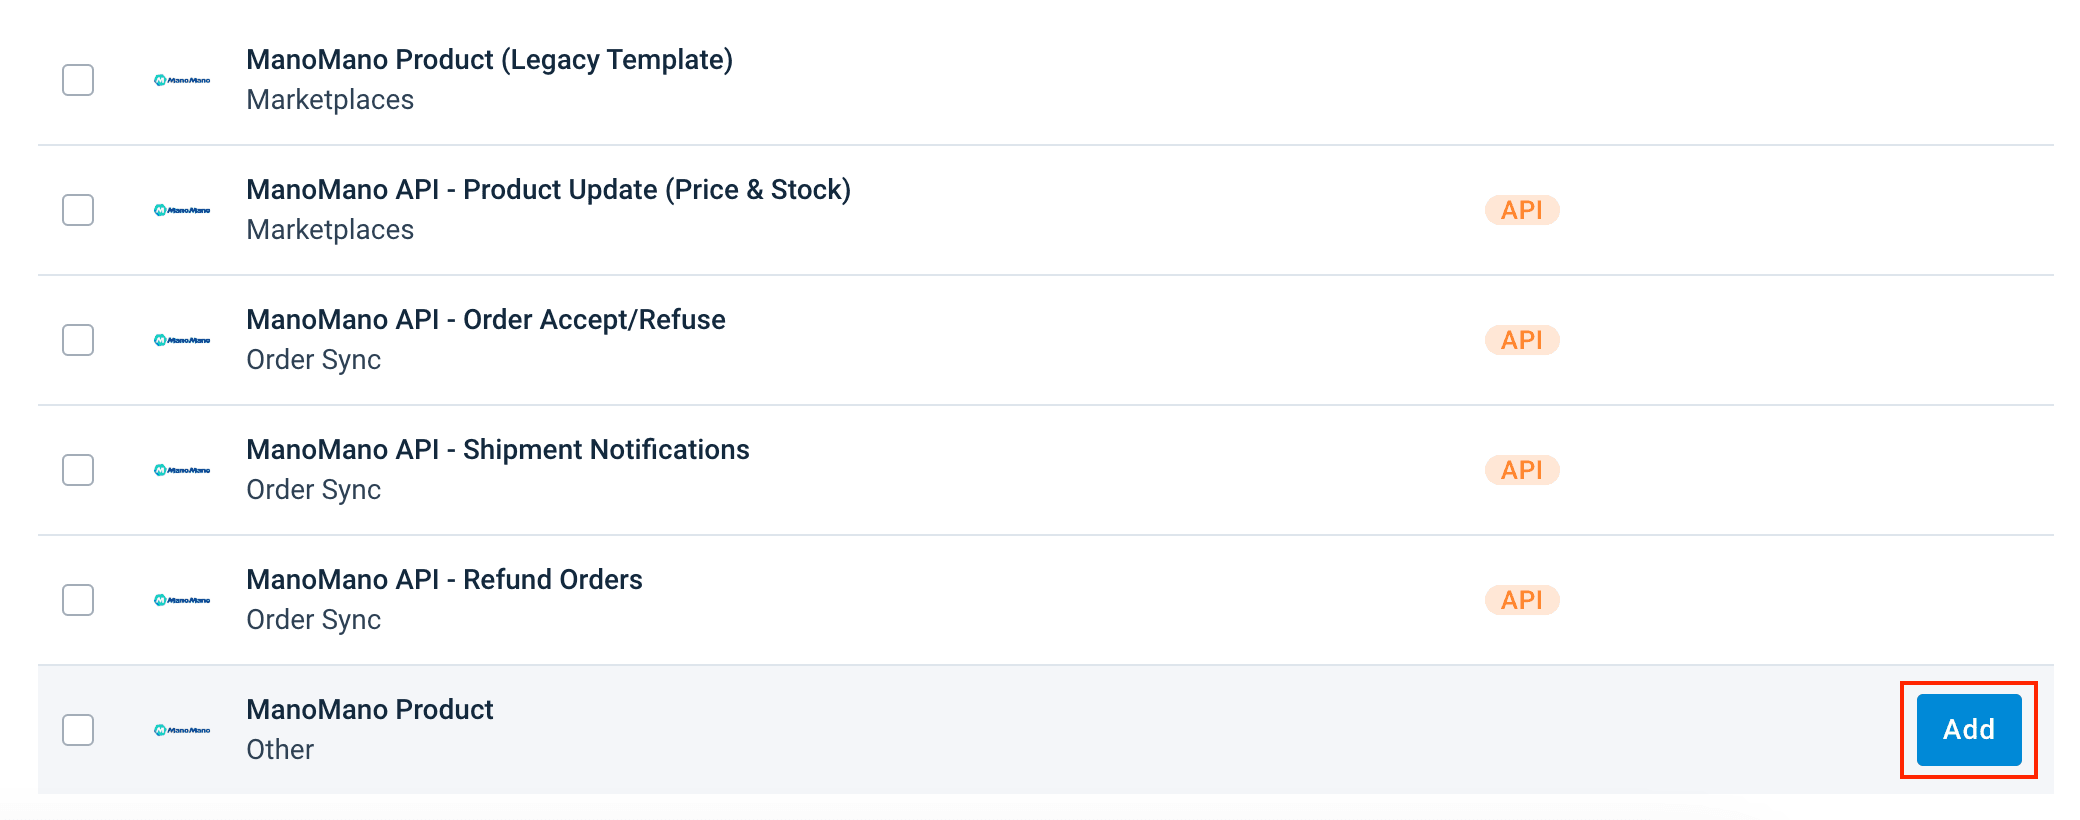Mark the Refund Orders checkbox
The image size is (2080, 820).
click(x=78, y=600)
